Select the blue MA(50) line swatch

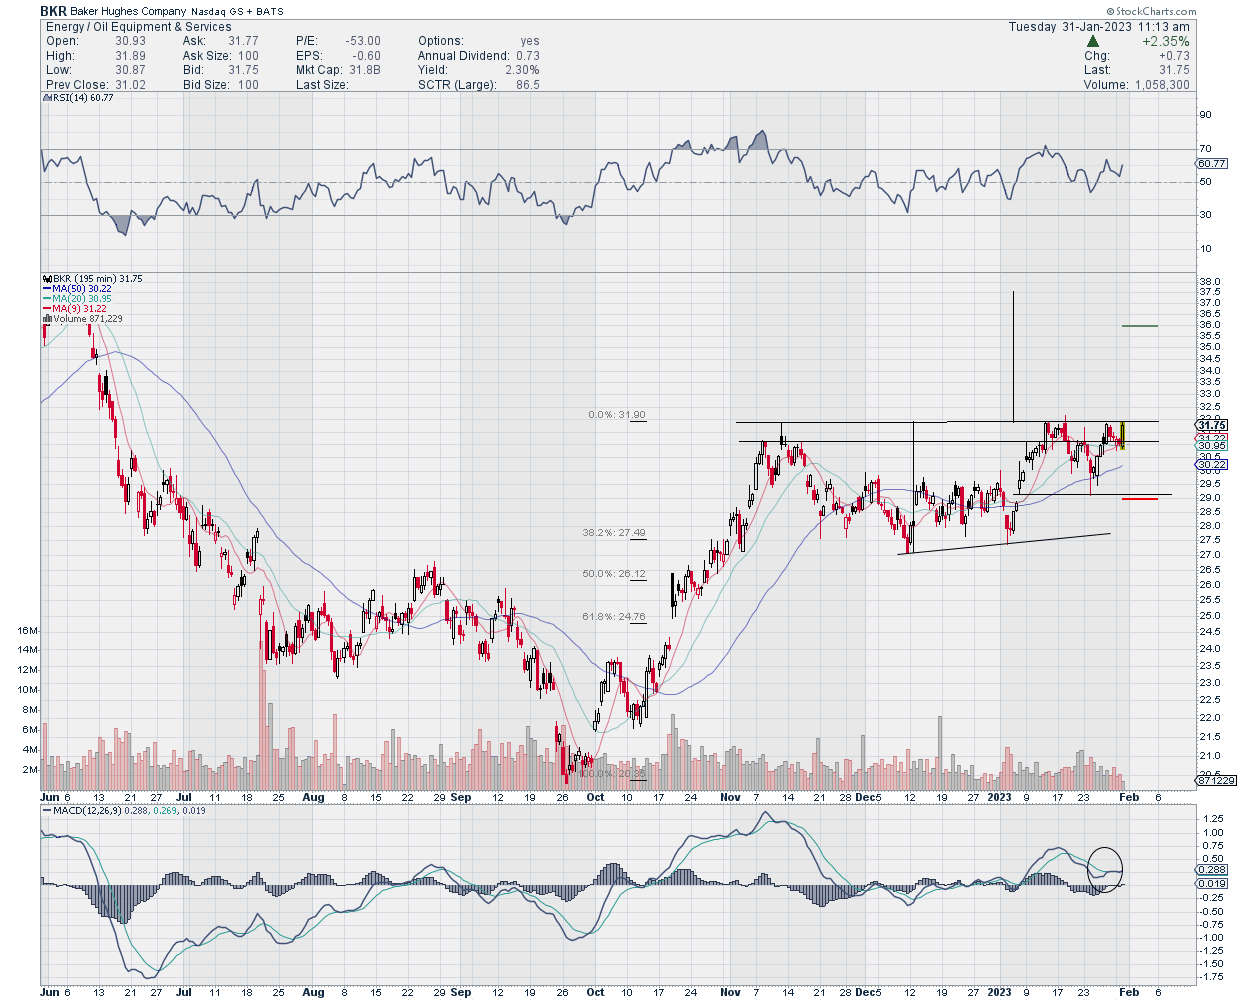pos(46,289)
